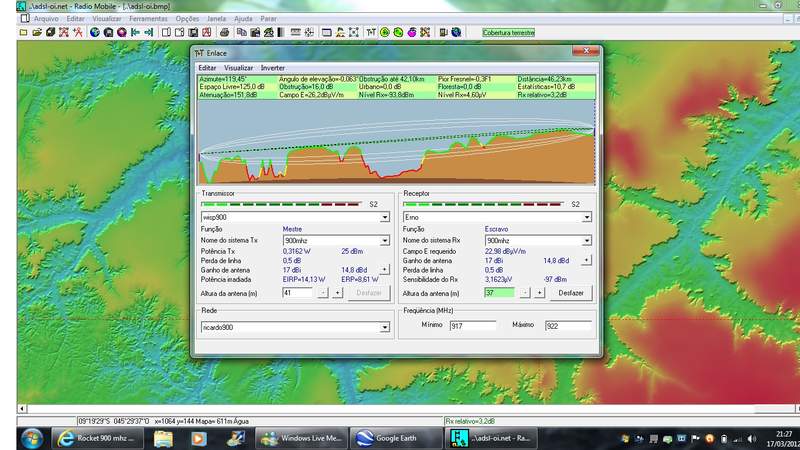This screenshot has height=450, width=800.
Task: Switch to Windows Live Messenger in taskbar
Action: [x=299, y=438]
